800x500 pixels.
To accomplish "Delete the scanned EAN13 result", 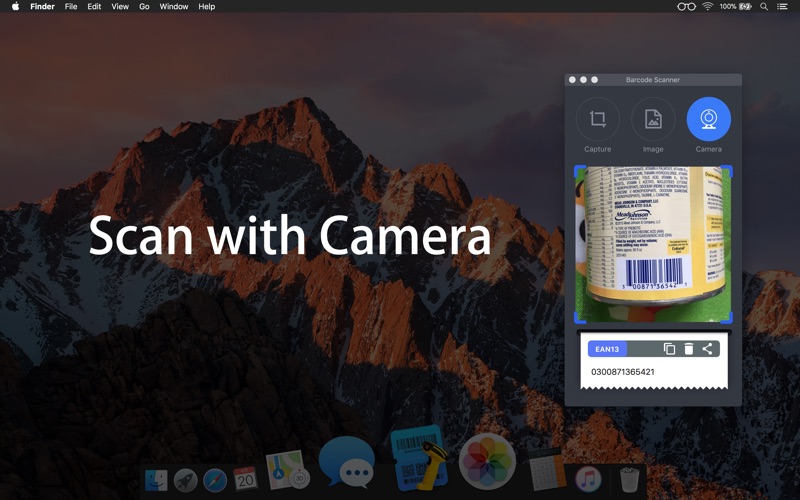I will tap(688, 349).
